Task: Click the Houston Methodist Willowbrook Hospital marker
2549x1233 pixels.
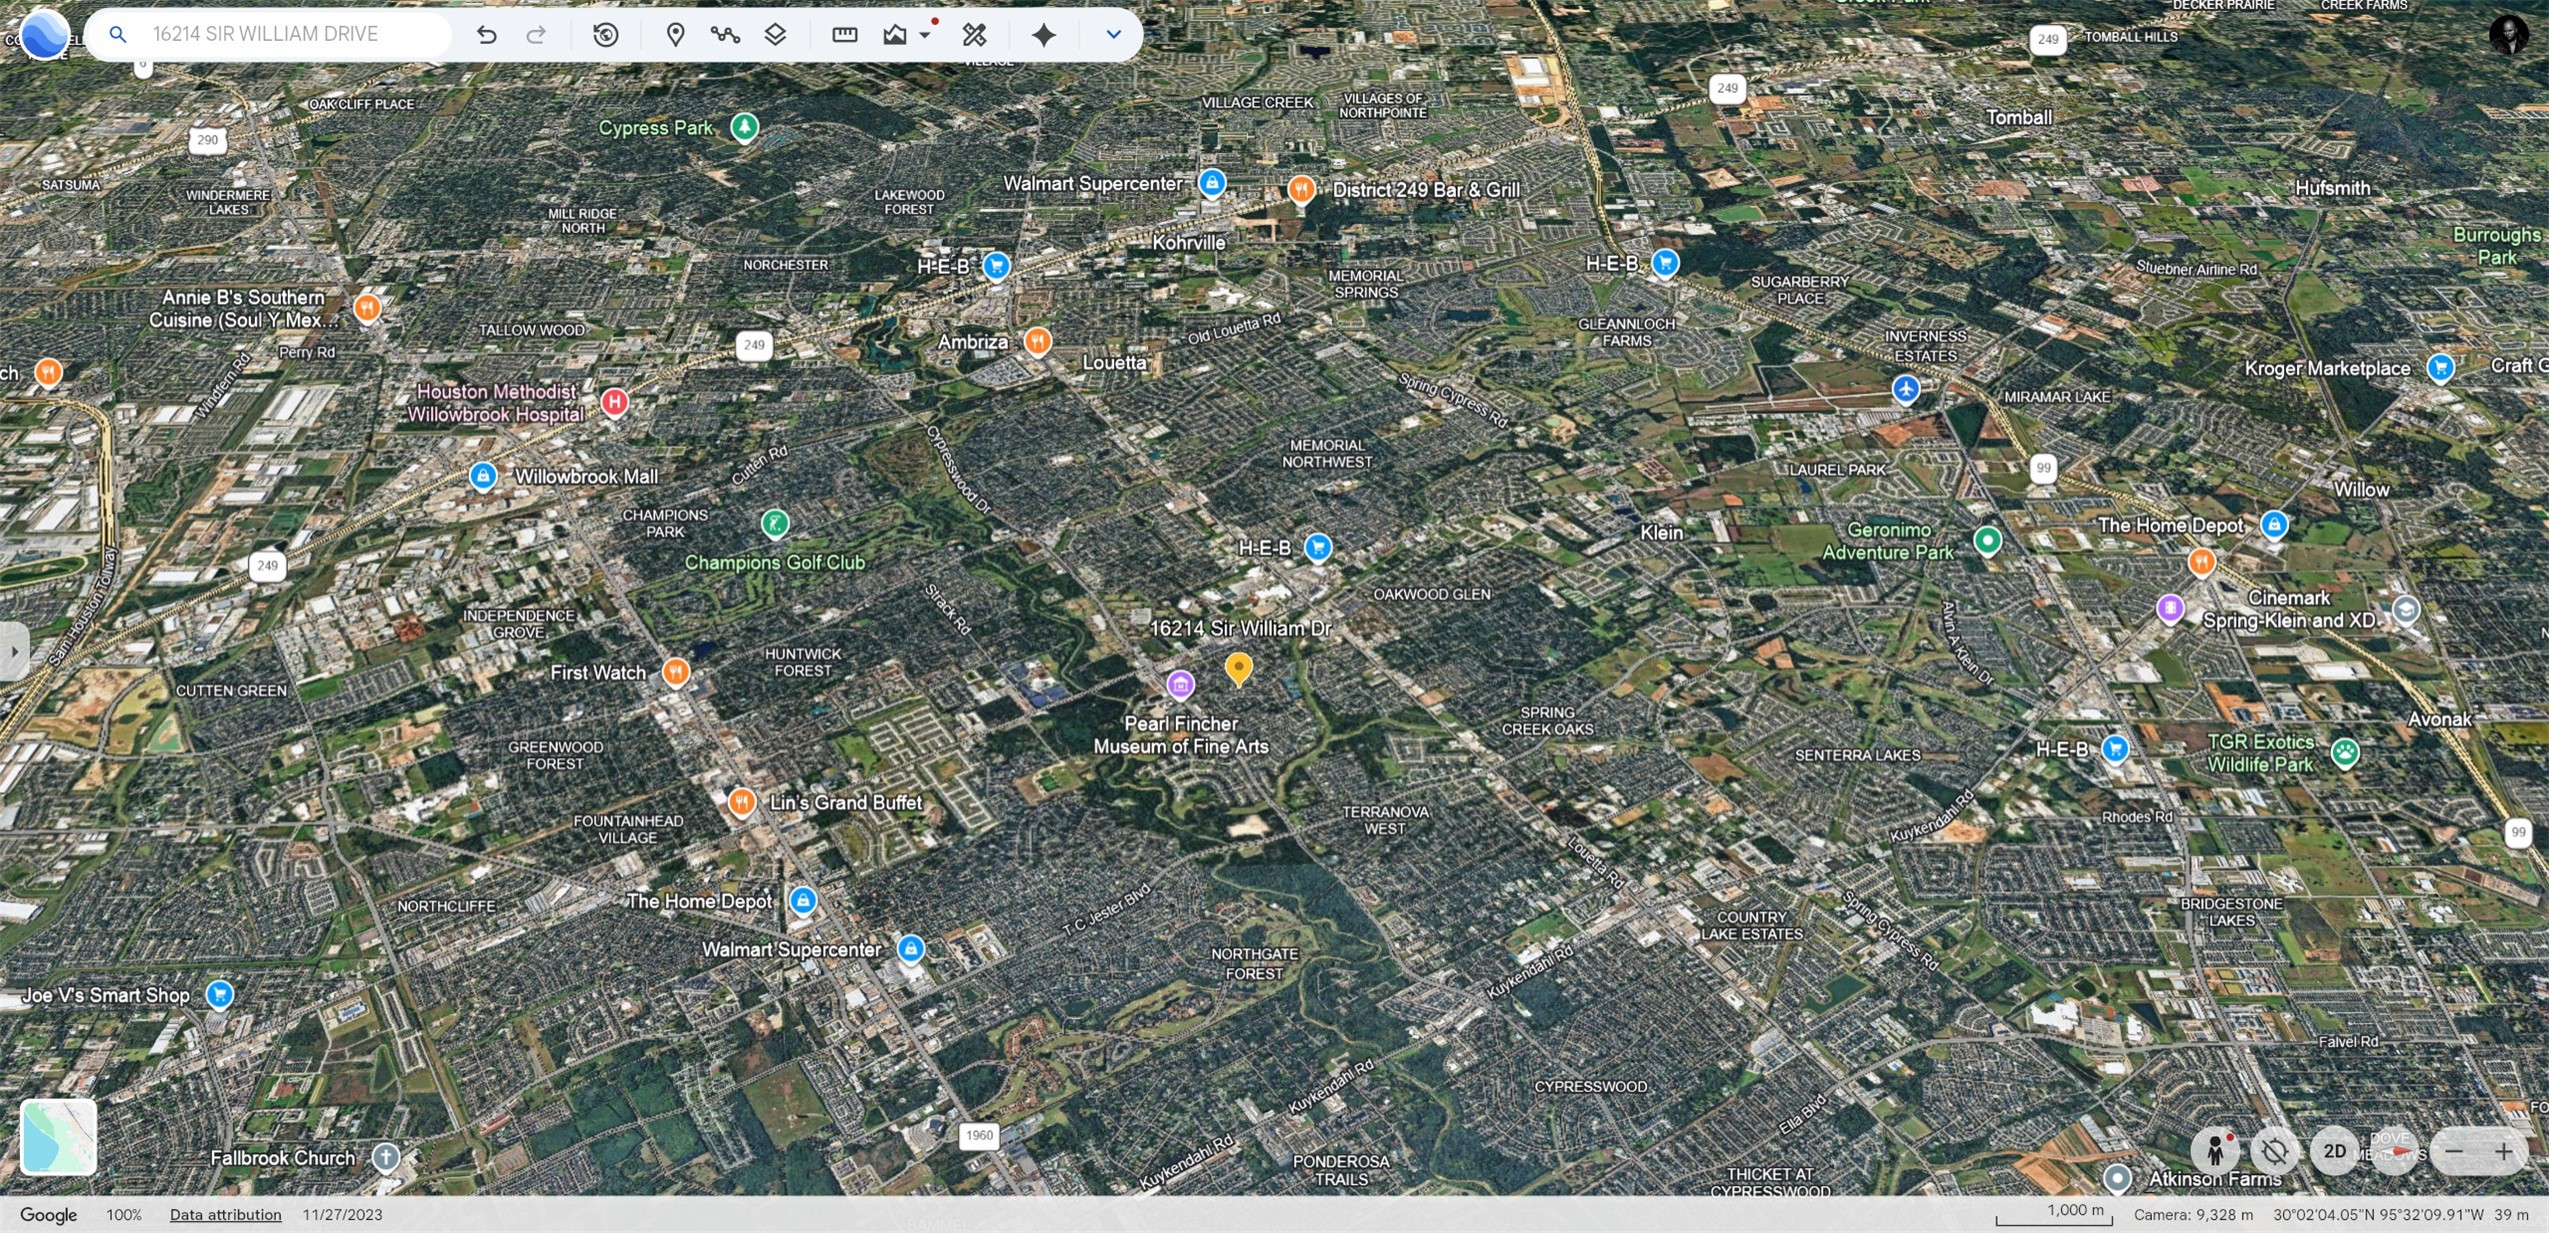Action: (614, 402)
